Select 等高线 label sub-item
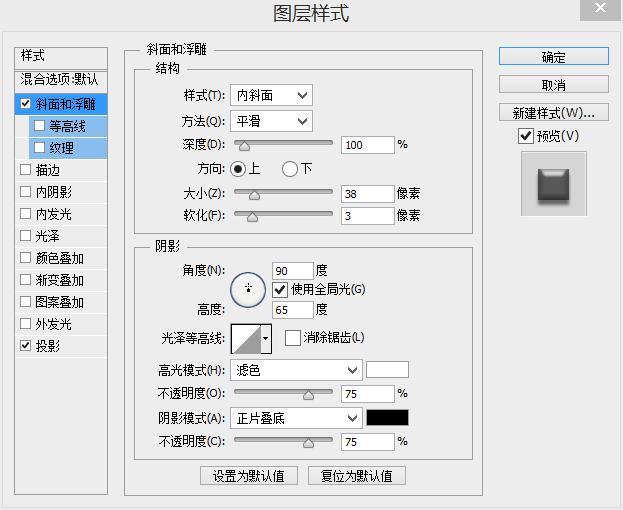The height and width of the screenshot is (510, 623). [67, 126]
